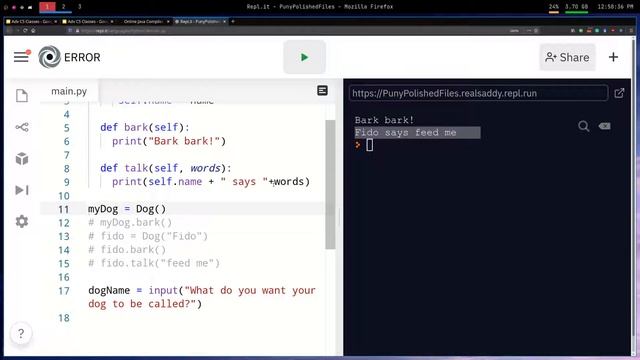Viewport: 640px width, 360px height.
Task: Click the 24% CPU indicator in the system bar
Action: tap(553, 7)
